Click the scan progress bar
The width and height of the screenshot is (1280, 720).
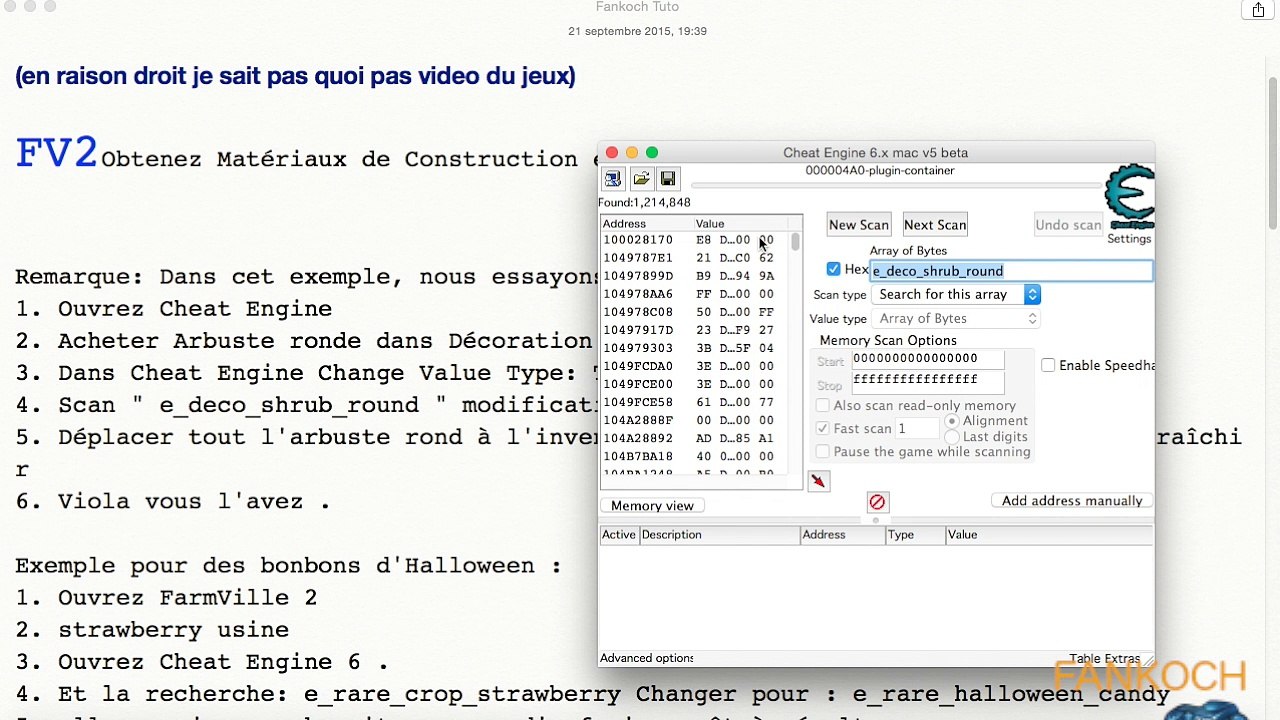[895, 185]
